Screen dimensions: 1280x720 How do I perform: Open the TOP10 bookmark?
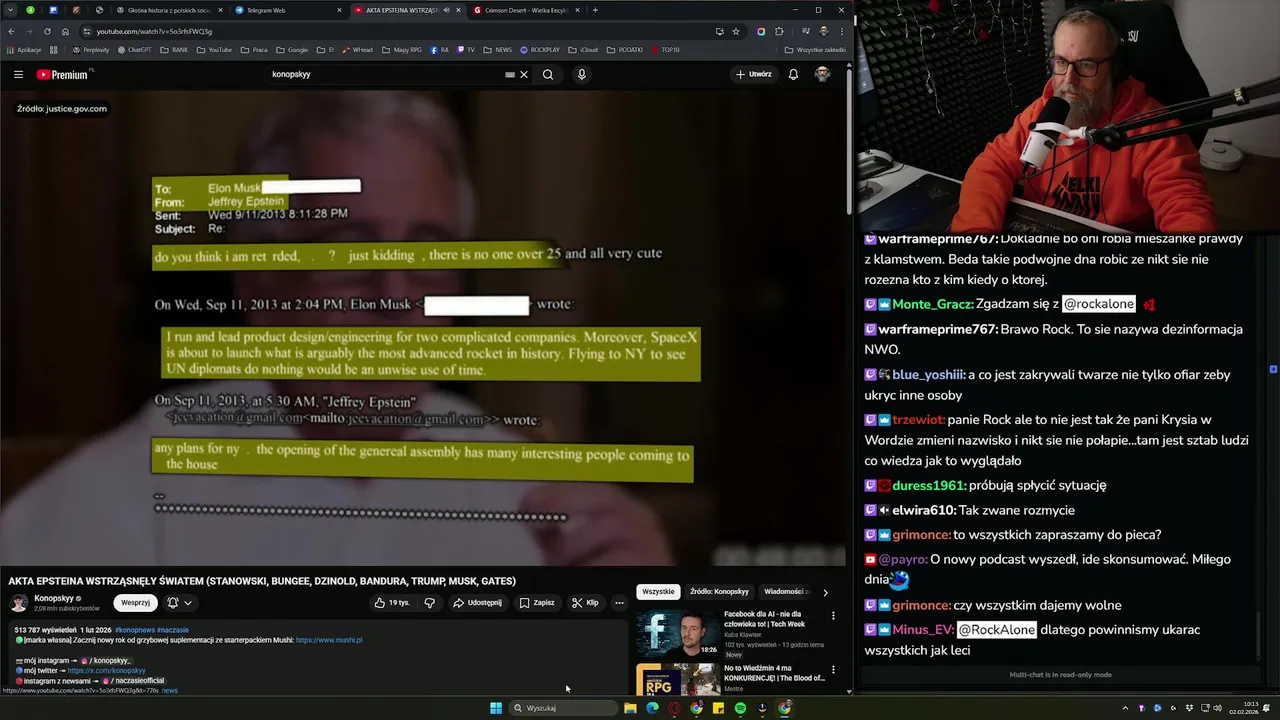(665, 49)
